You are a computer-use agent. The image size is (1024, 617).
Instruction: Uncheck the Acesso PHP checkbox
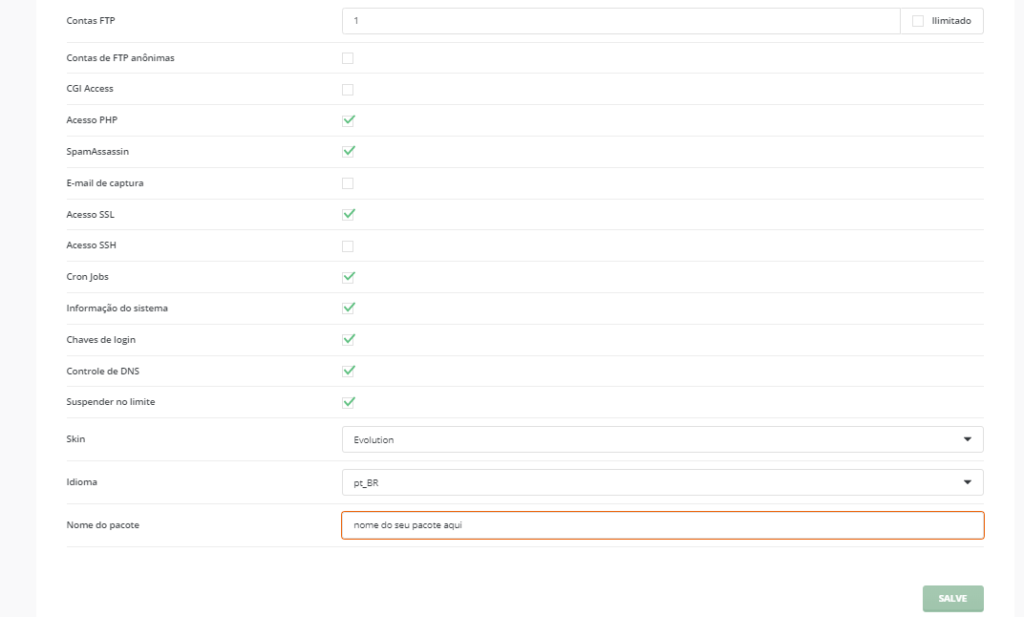(x=348, y=120)
